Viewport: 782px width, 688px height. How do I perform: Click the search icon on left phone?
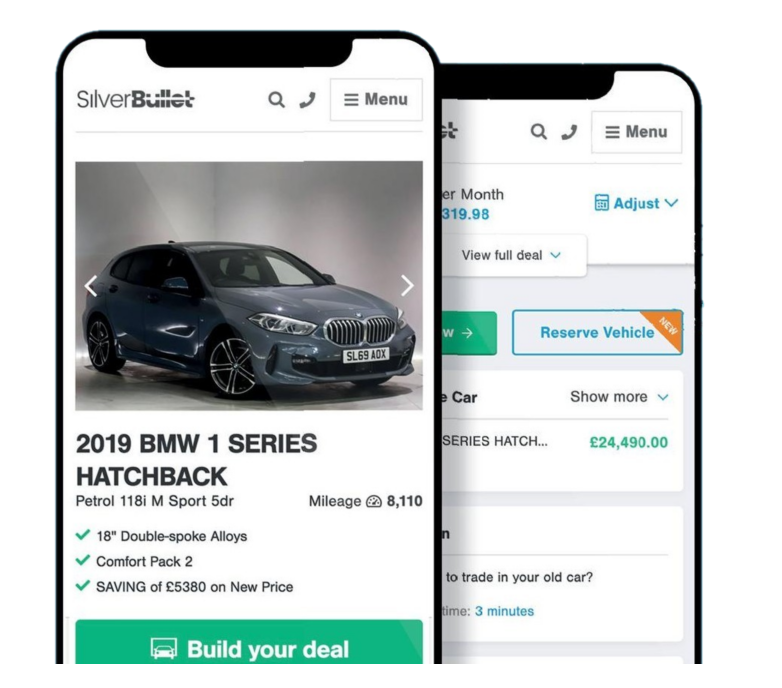tap(276, 100)
